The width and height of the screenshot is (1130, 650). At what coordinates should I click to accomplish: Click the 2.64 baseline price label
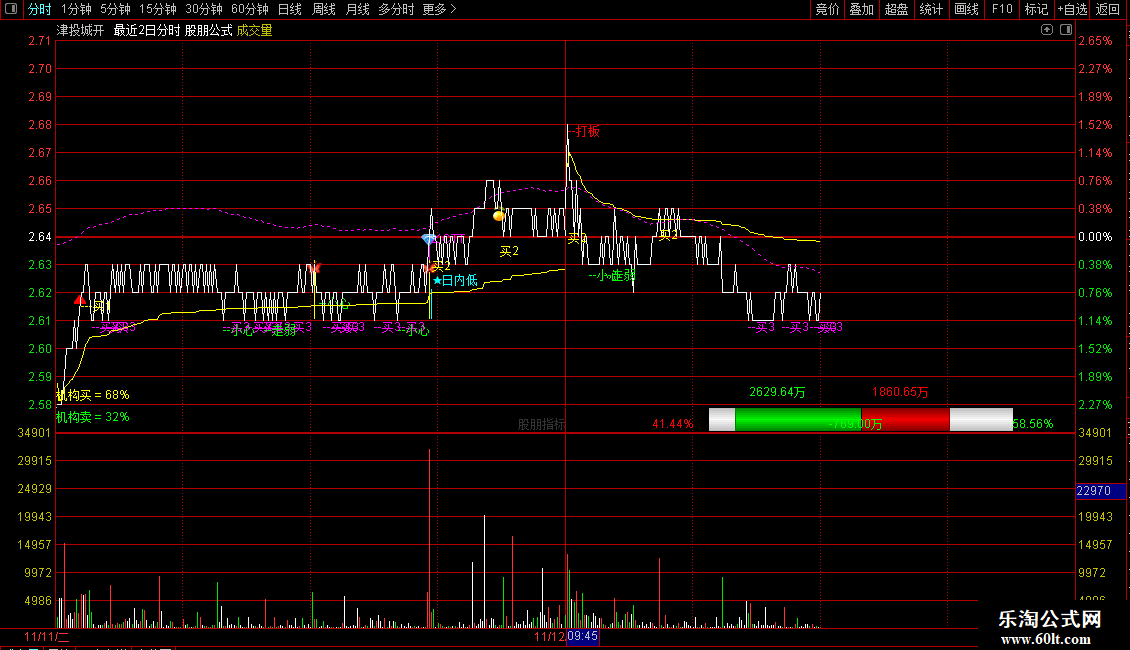[40, 237]
